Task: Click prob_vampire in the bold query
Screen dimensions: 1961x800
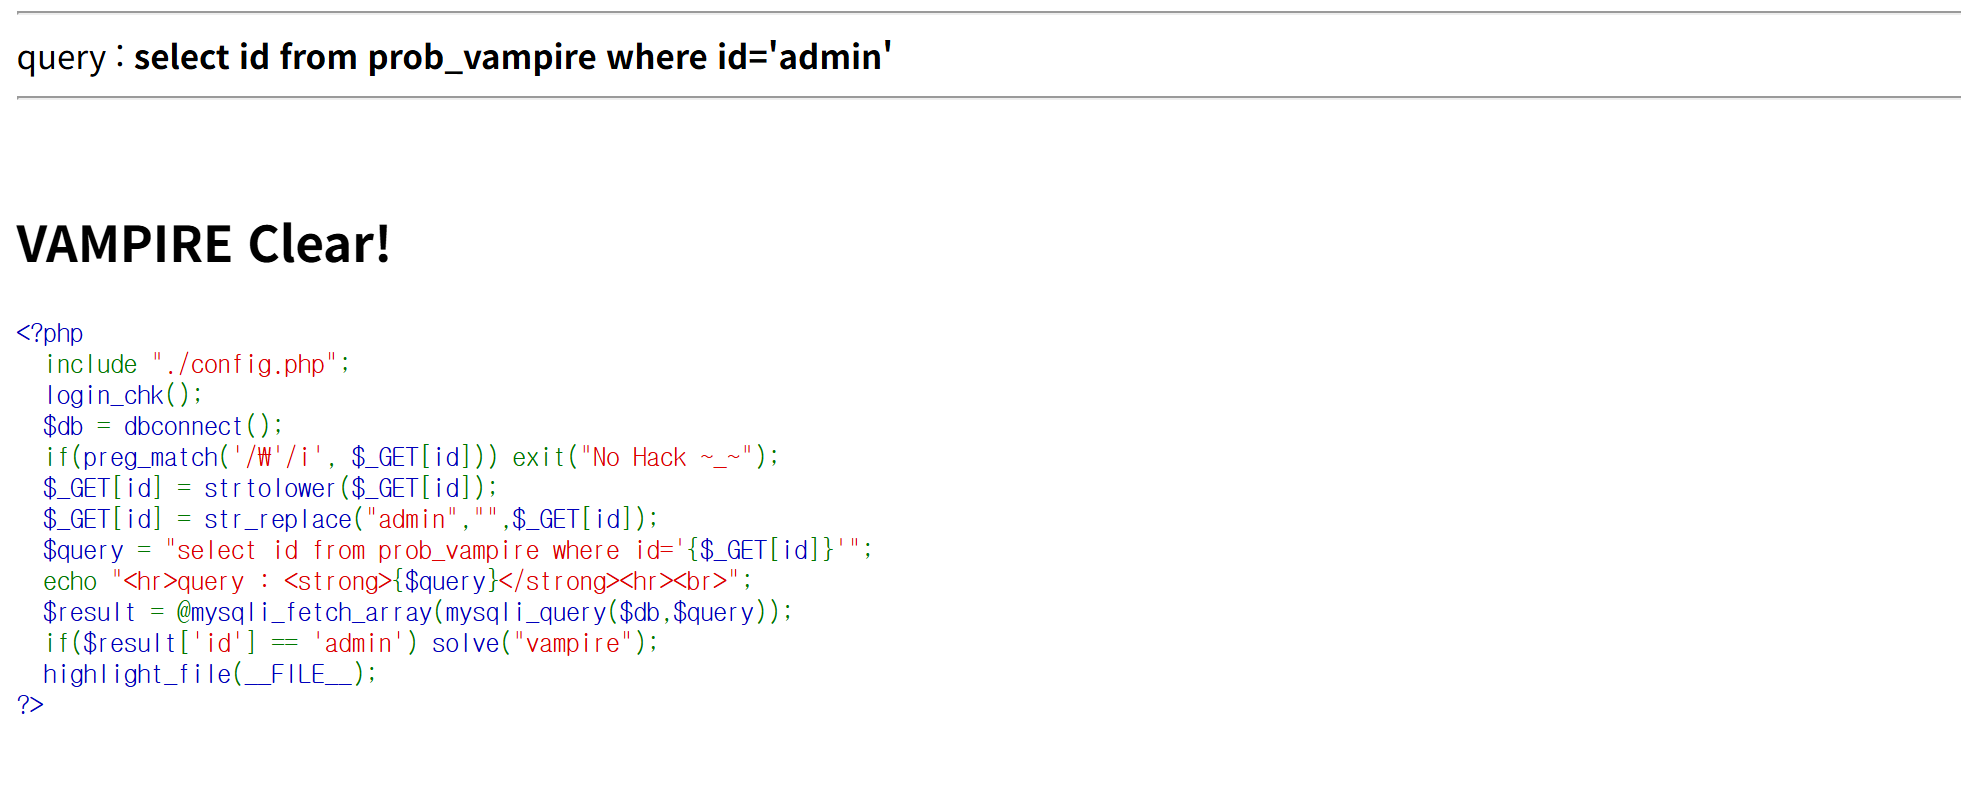Action: [482, 57]
